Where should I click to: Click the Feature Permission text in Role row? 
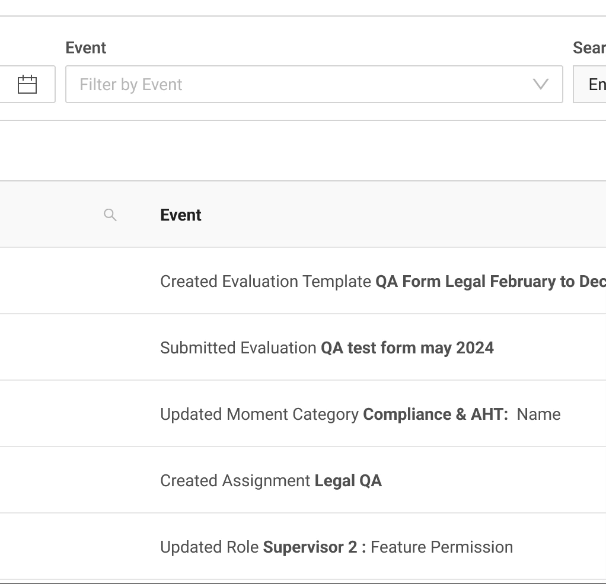pyautogui.click(x=441, y=547)
